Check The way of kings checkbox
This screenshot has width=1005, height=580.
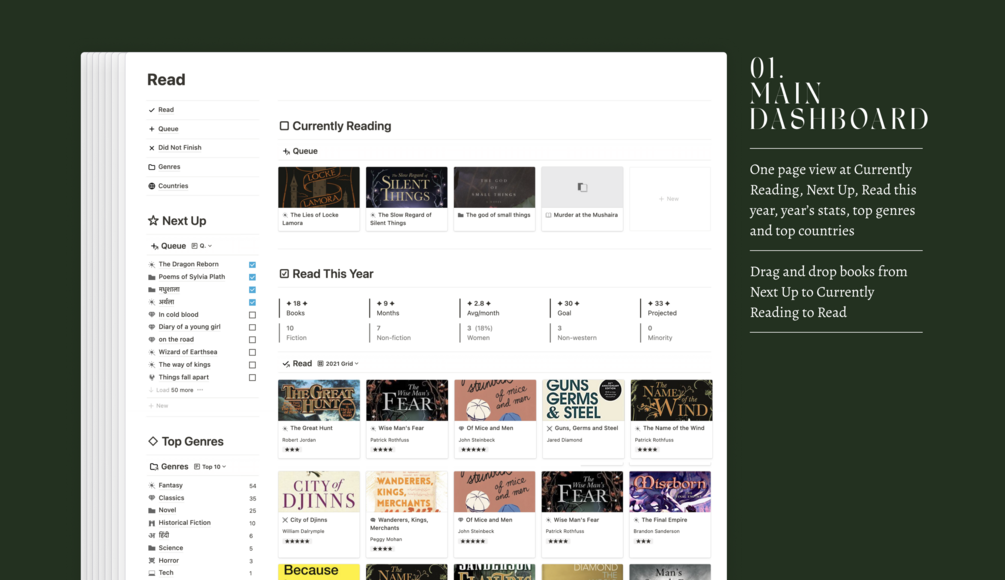[253, 365]
